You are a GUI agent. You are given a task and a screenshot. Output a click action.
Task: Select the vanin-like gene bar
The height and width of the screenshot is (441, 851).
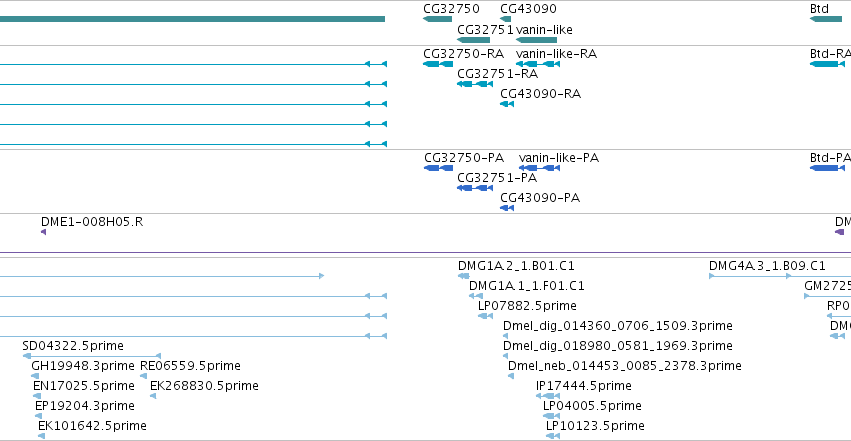536,40
